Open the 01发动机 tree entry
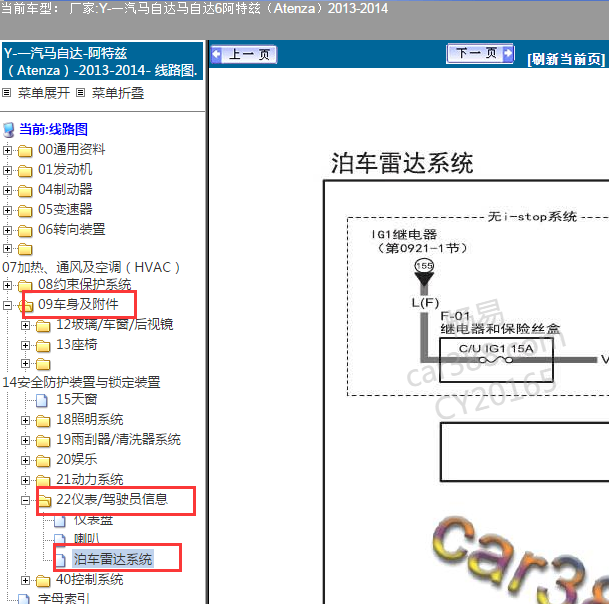This screenshot has height=604, width=609. [65, 169]
